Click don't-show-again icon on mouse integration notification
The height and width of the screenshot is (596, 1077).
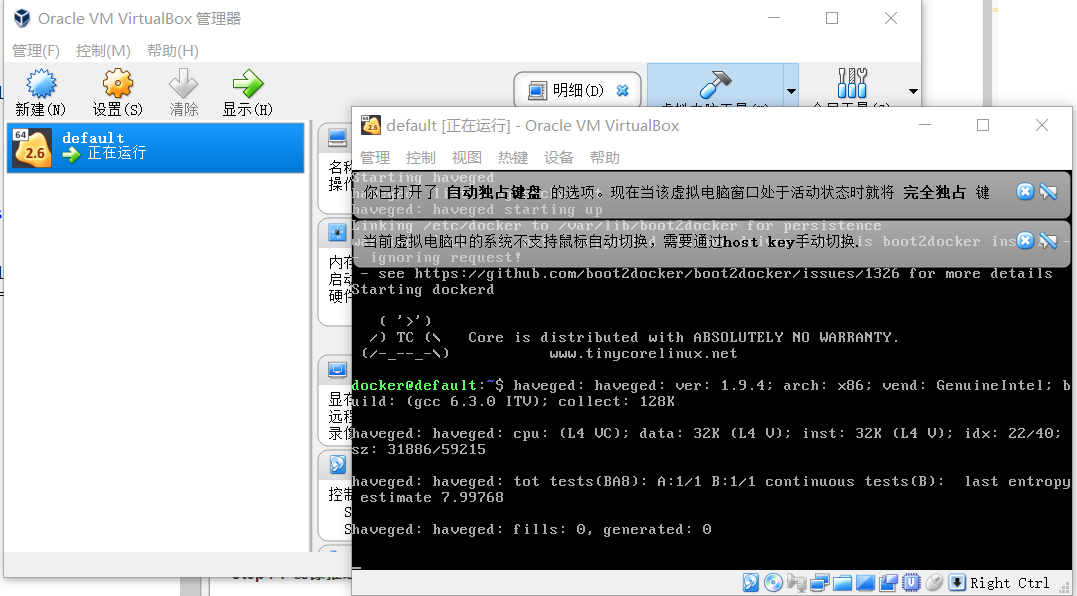click(x=1048, y=240)
